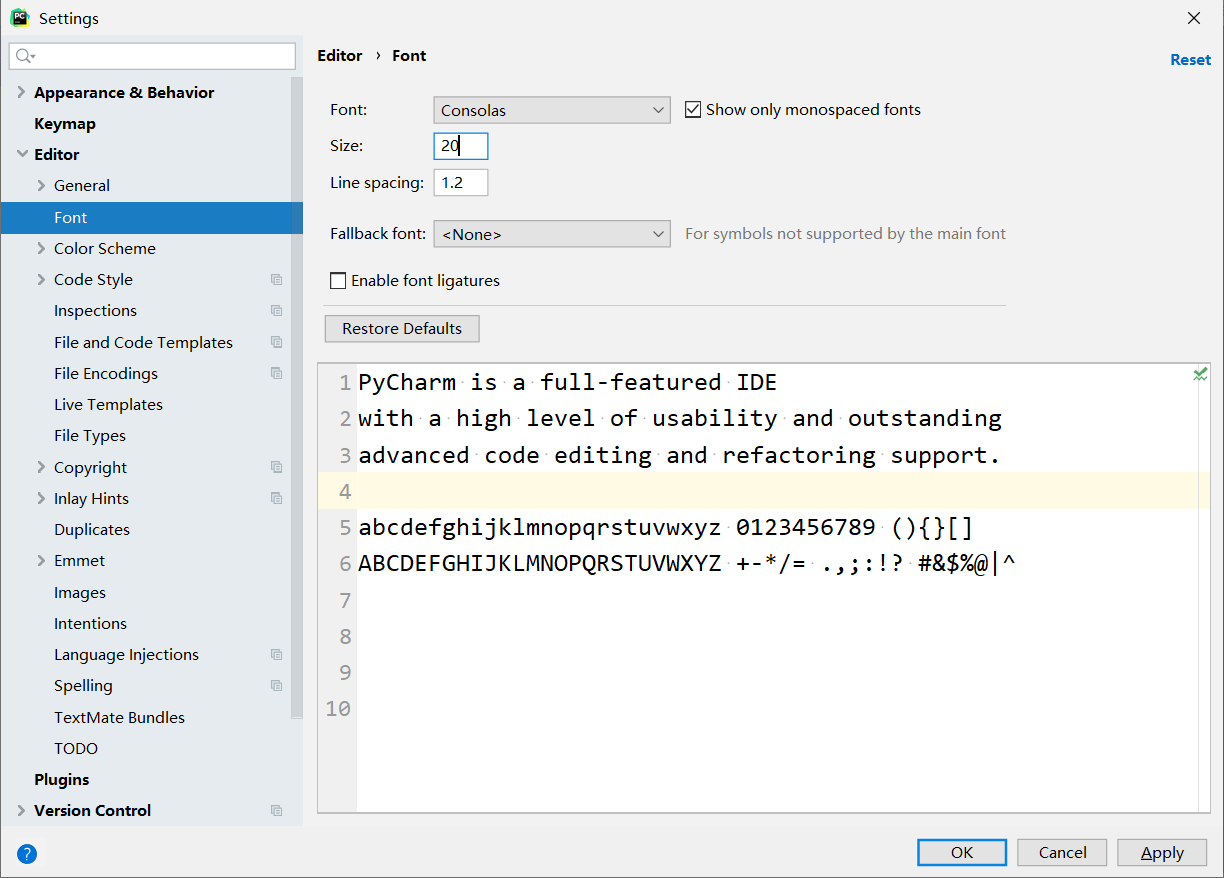This screenshot has height=878, width=1224.
Task: Expand the Copyright node
Action: (41, 467)
